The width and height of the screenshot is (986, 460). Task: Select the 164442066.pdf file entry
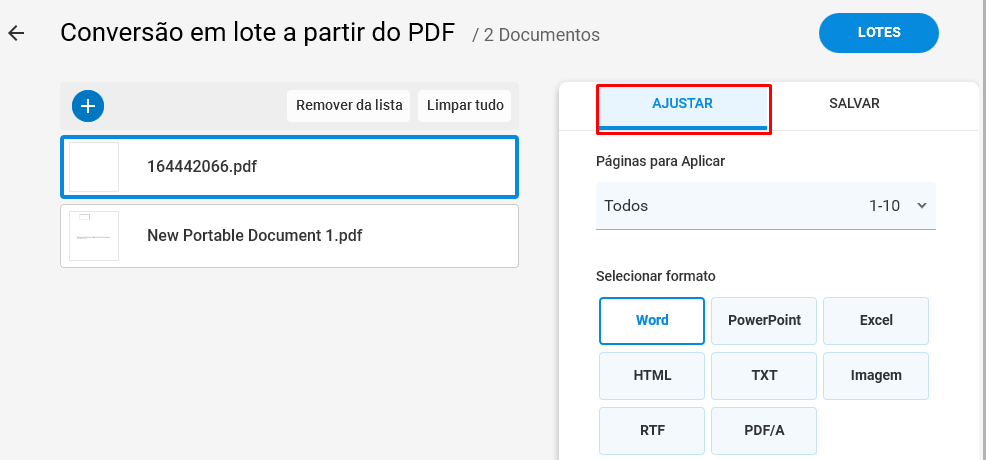click(x=289, y=167)
